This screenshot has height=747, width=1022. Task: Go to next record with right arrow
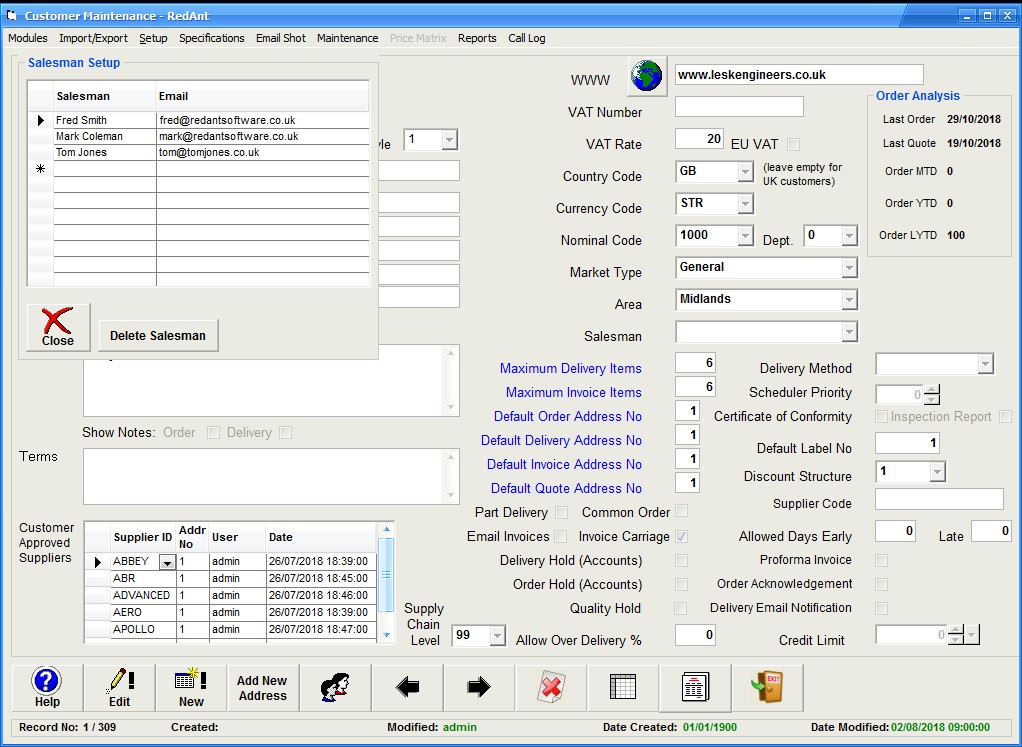pyautogui.click(x=479, y=688)
